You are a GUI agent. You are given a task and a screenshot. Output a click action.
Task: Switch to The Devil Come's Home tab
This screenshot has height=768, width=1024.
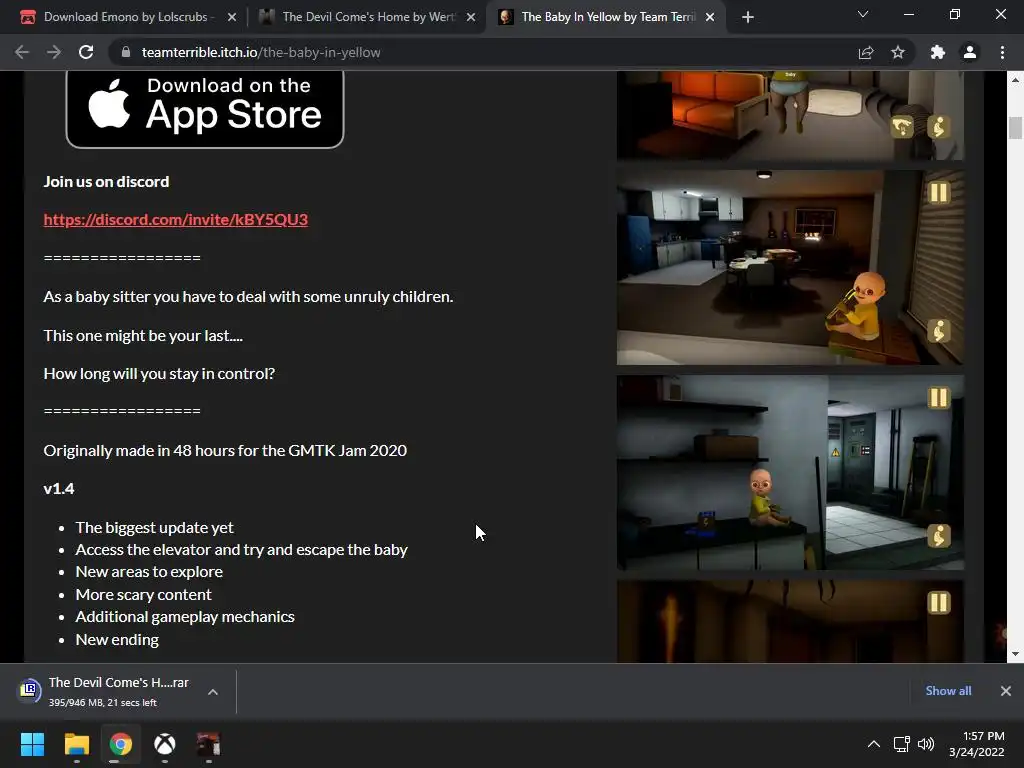[x=368, y=17]
